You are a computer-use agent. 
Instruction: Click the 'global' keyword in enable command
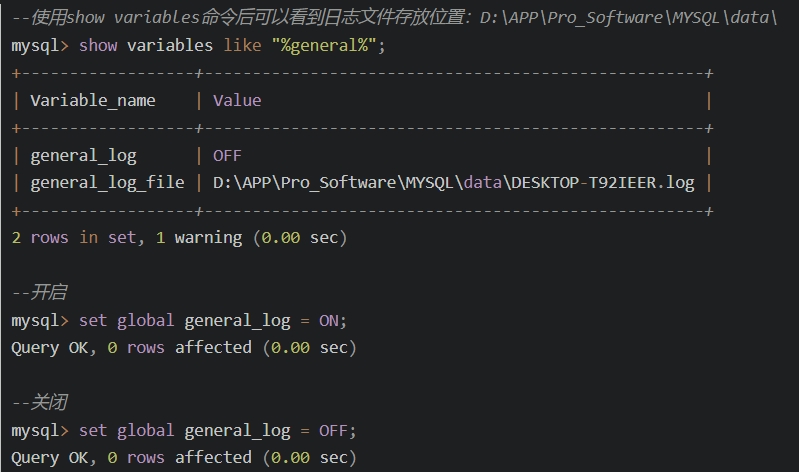(145, 321)
